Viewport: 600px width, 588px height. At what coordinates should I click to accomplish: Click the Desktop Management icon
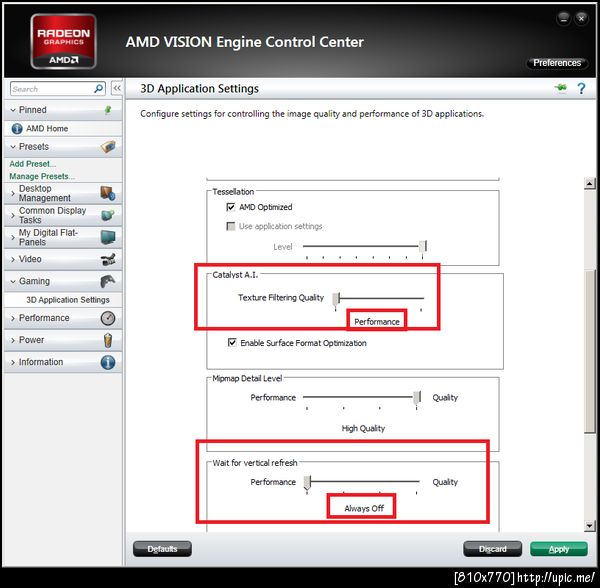tap(108, 193)
